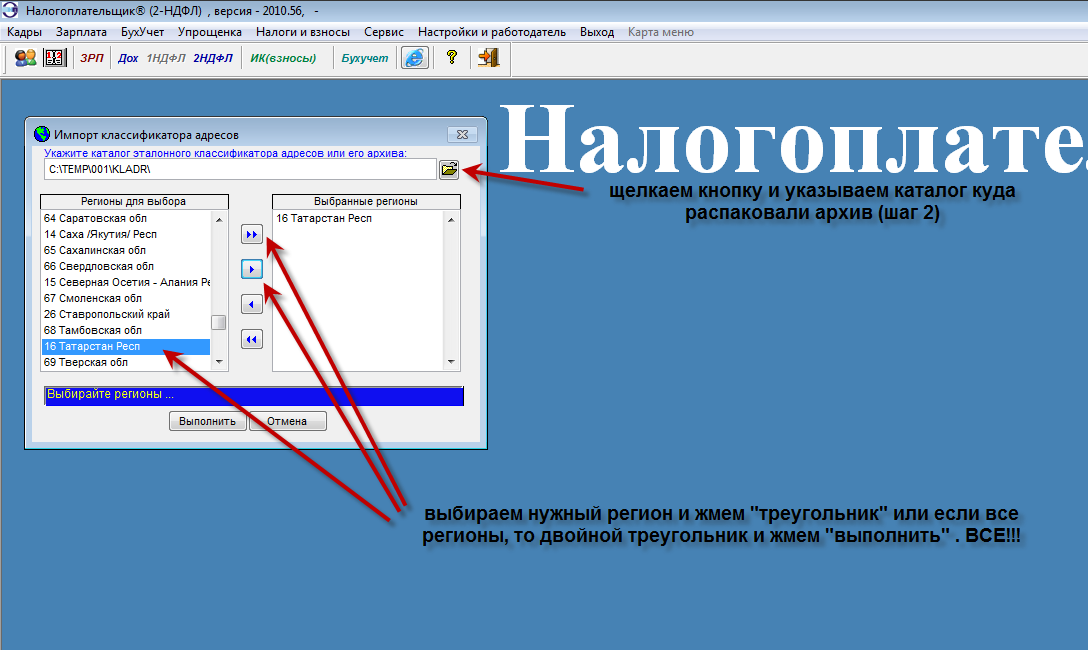Select 65 Сахалинская обл region
Screen dimensions: 1088x650
pyautogui.click(x=126, y=250)
